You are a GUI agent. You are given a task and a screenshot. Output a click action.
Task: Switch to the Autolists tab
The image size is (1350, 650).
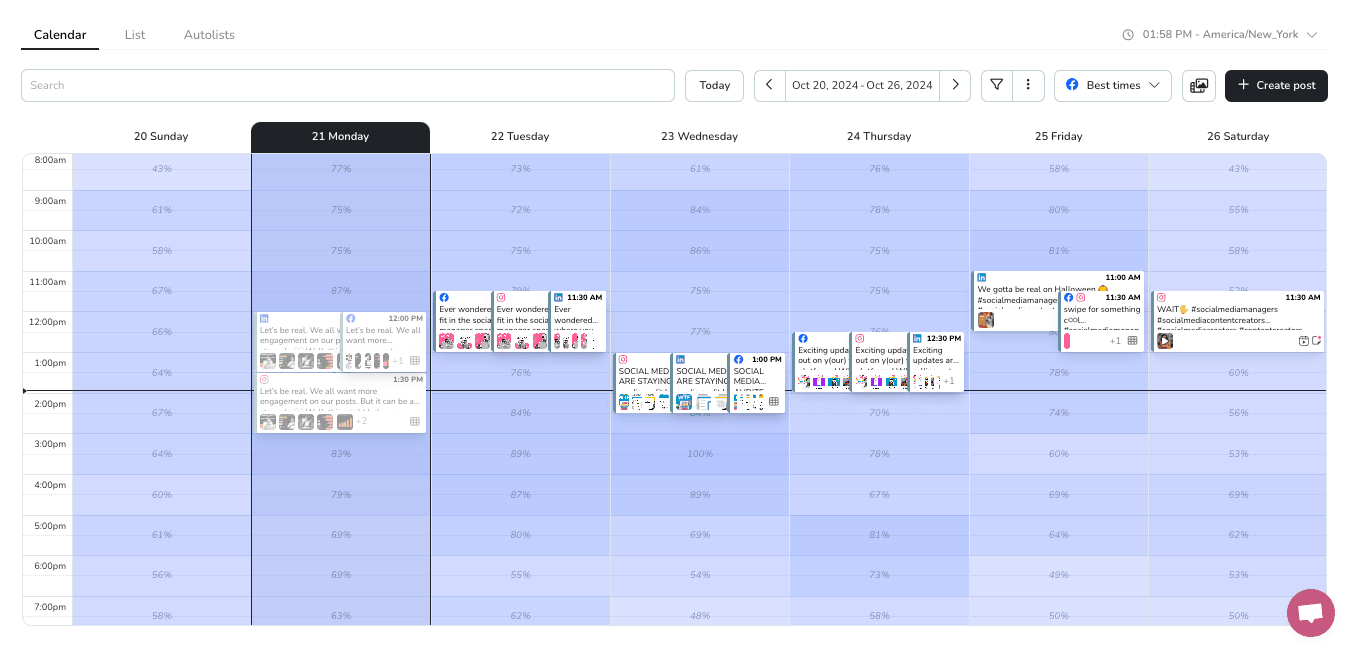(209, 35)
